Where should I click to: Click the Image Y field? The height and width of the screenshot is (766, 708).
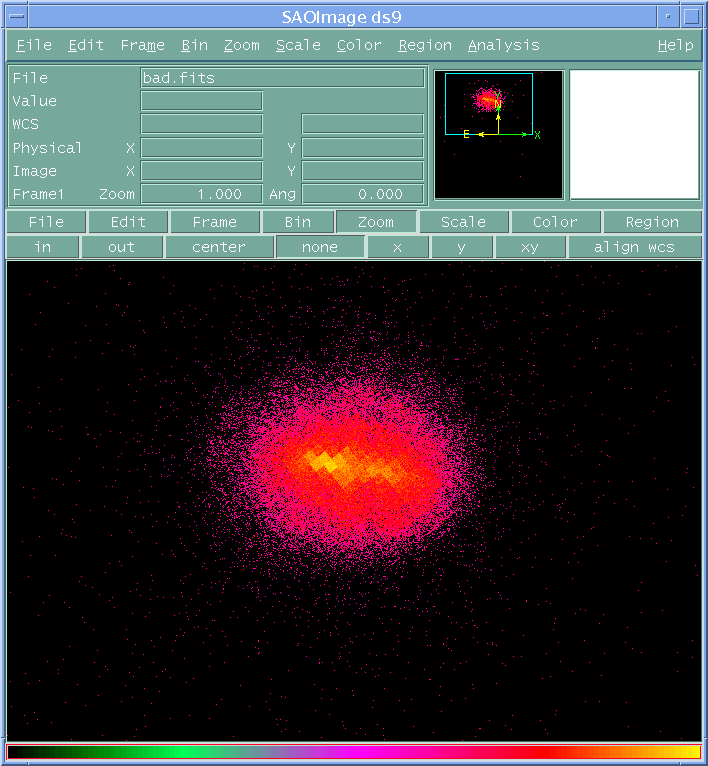[x=363, y=171]
